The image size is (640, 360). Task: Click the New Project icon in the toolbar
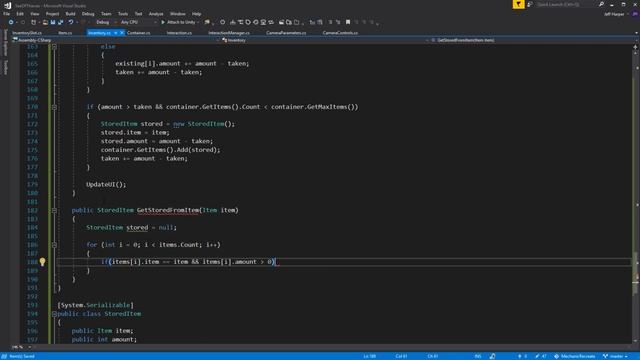coord(33,22)
